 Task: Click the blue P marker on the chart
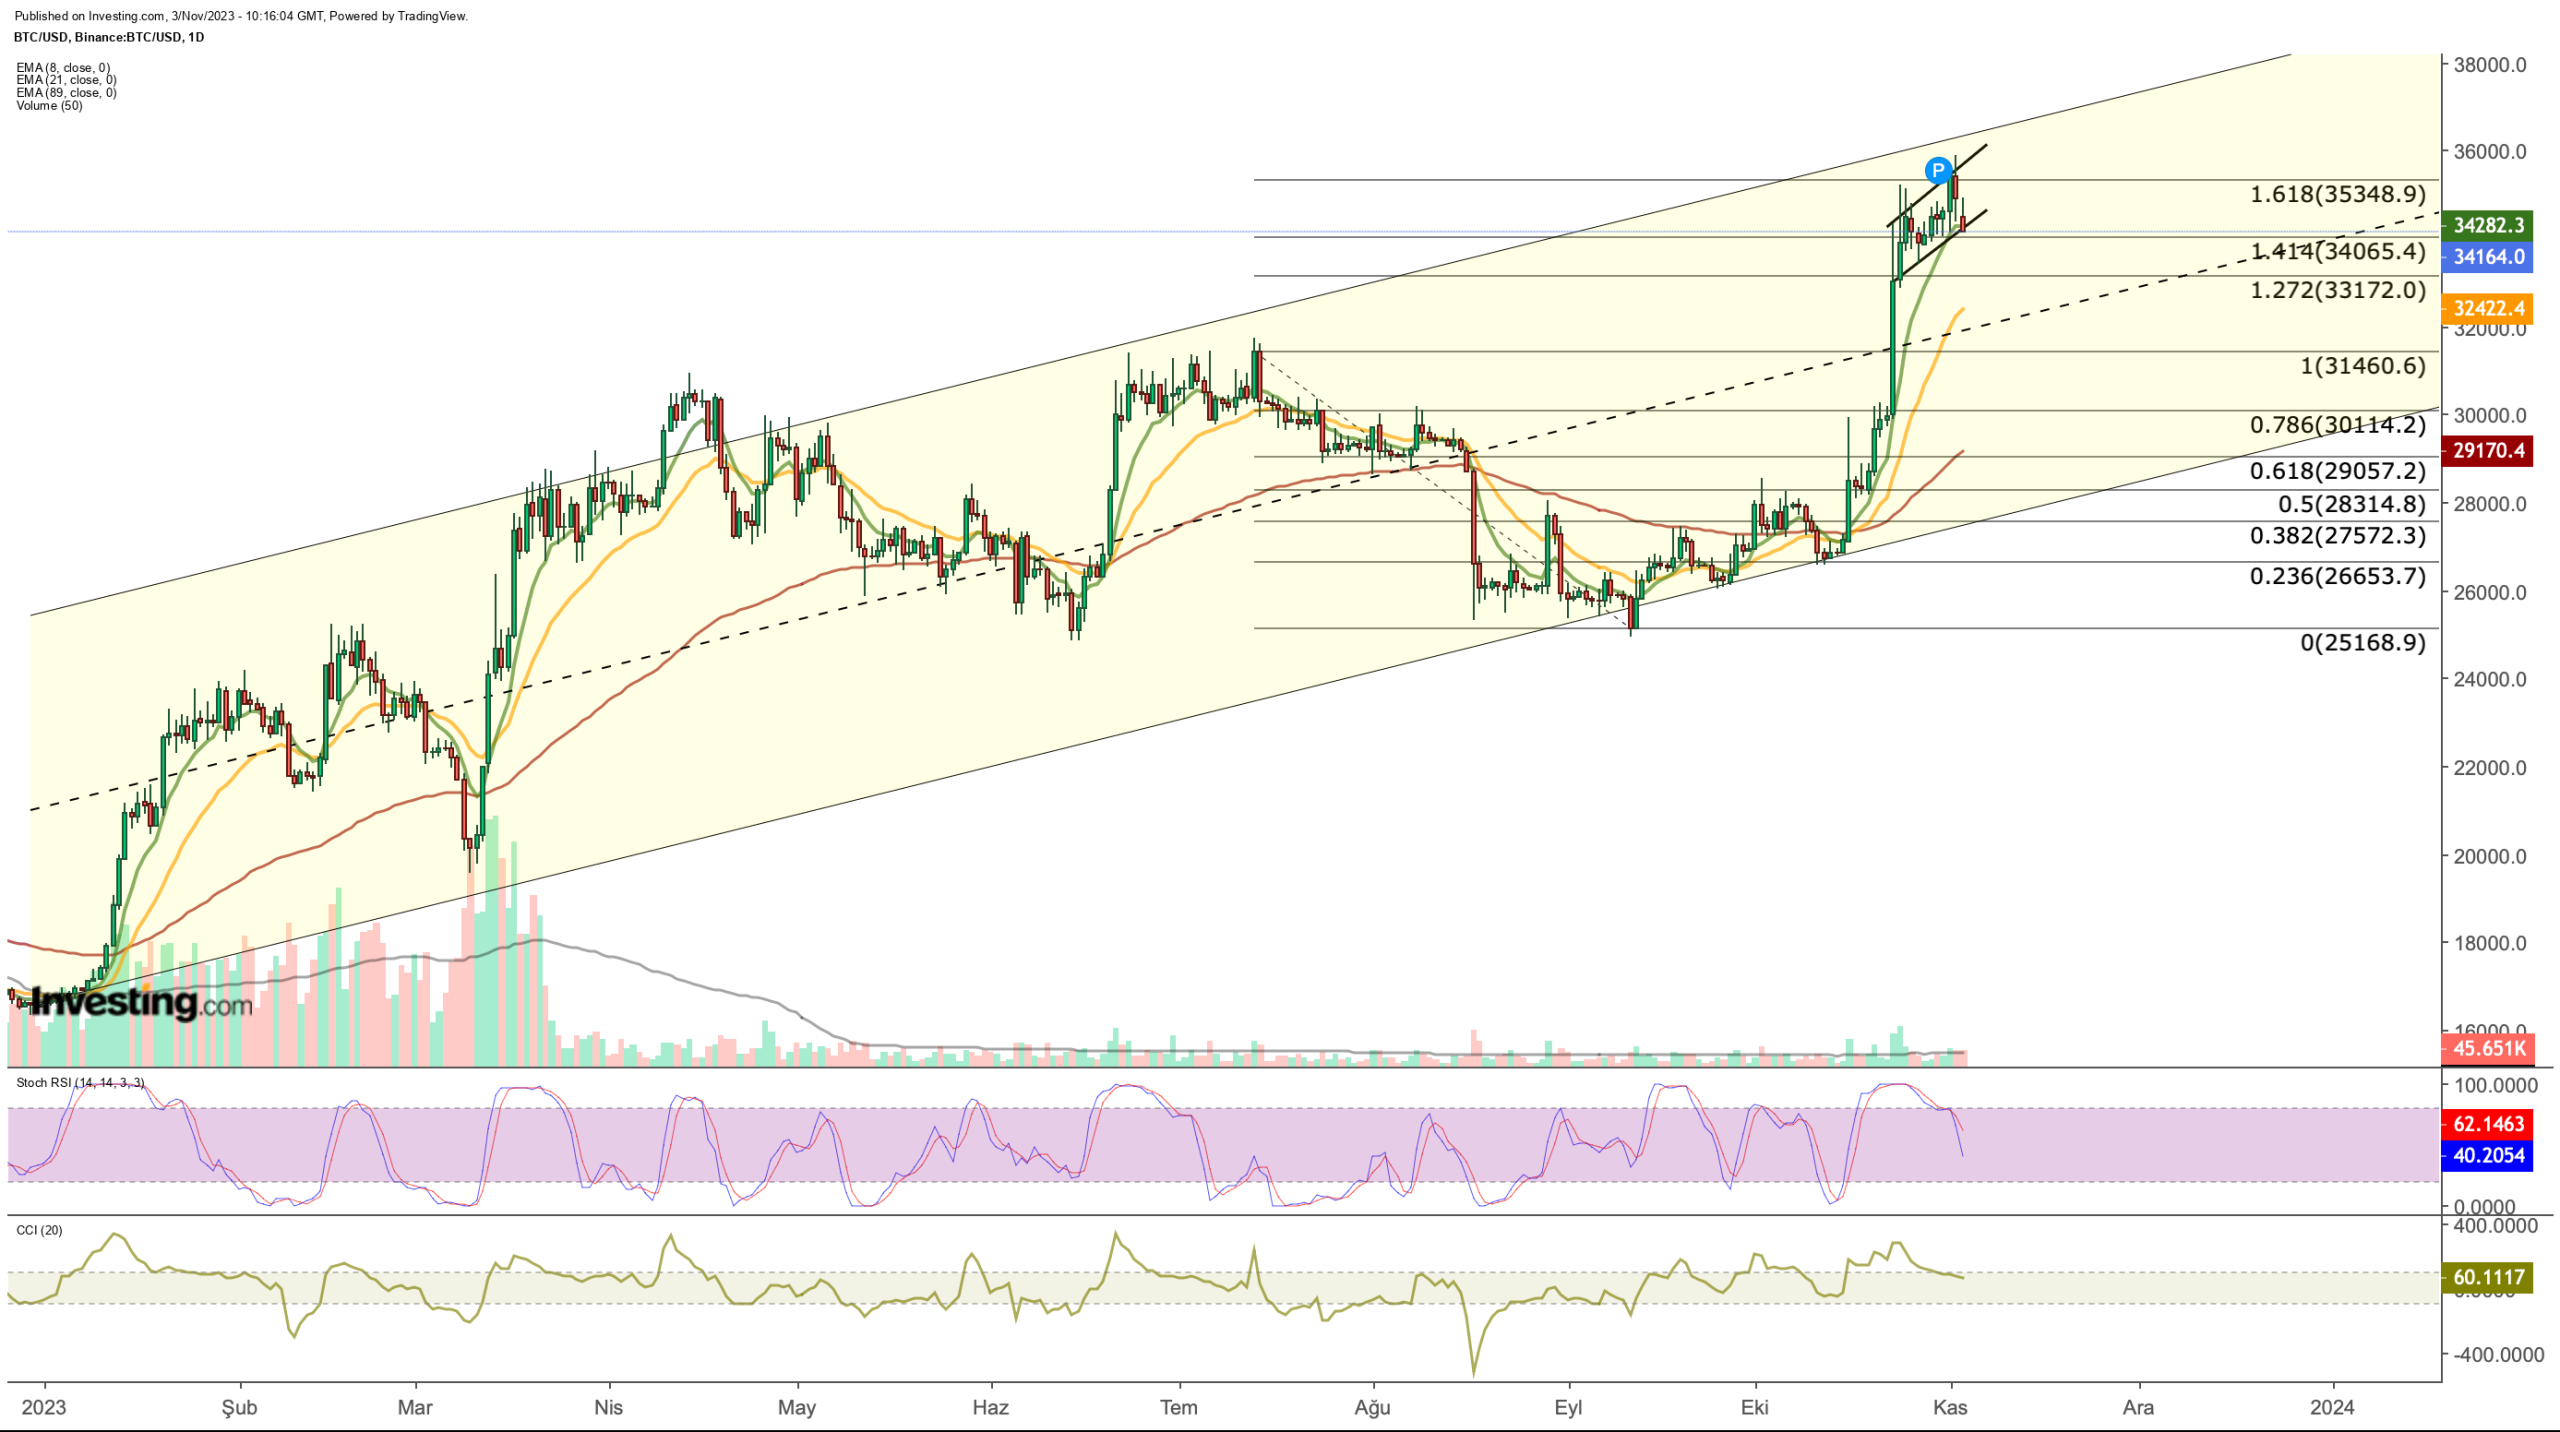pyautogui.click(x=1938, y=170)
